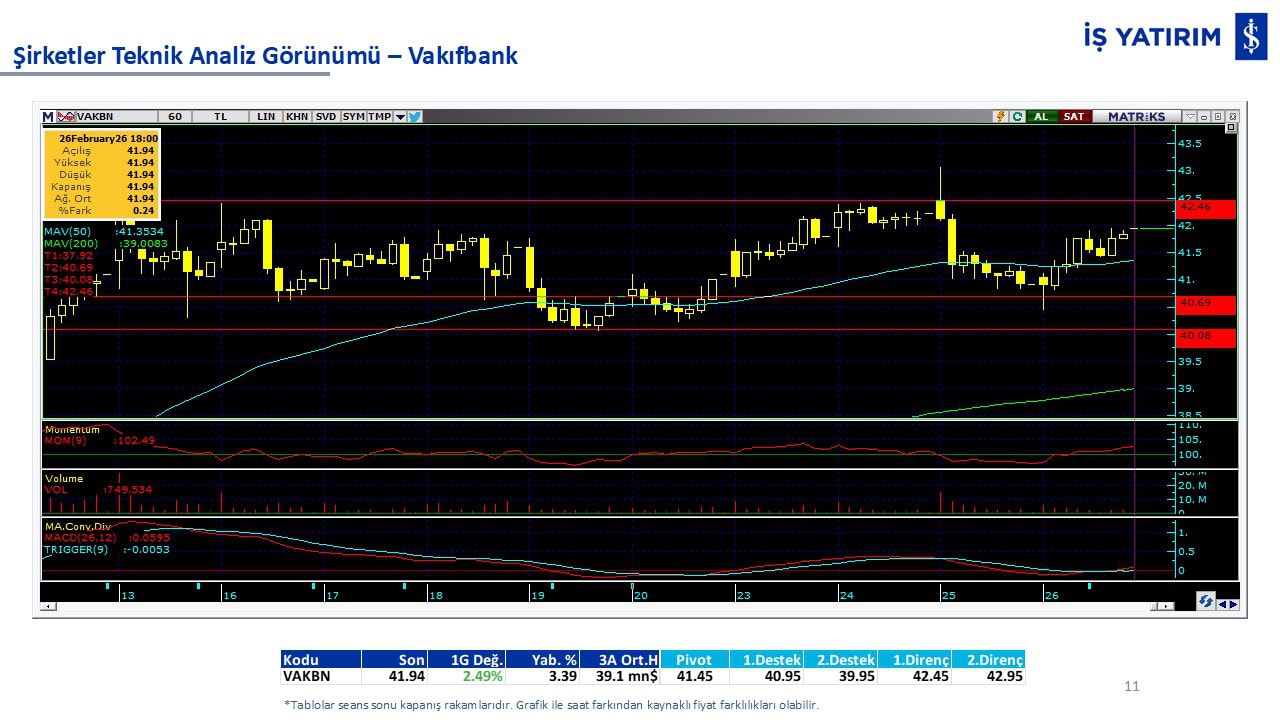The width and height of the screenshot is (1280, 720).
Task: Toggle LIN linear scale button
Action: pyautogui.click(x=266, y=116)
